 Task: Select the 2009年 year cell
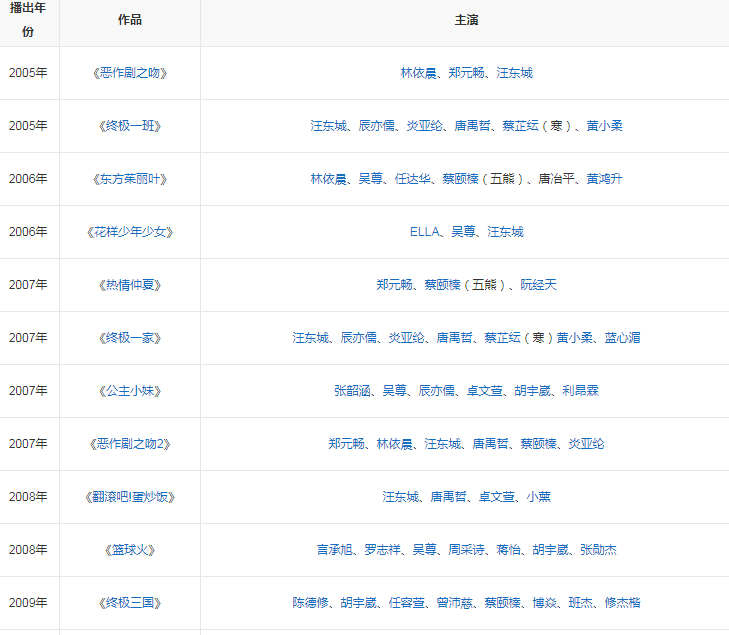tap(28, 603)
